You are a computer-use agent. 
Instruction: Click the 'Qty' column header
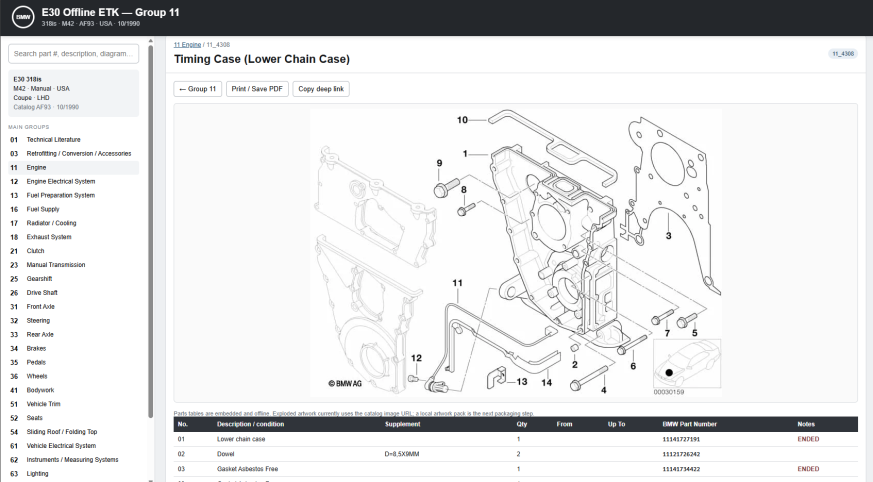pos(522,424)
